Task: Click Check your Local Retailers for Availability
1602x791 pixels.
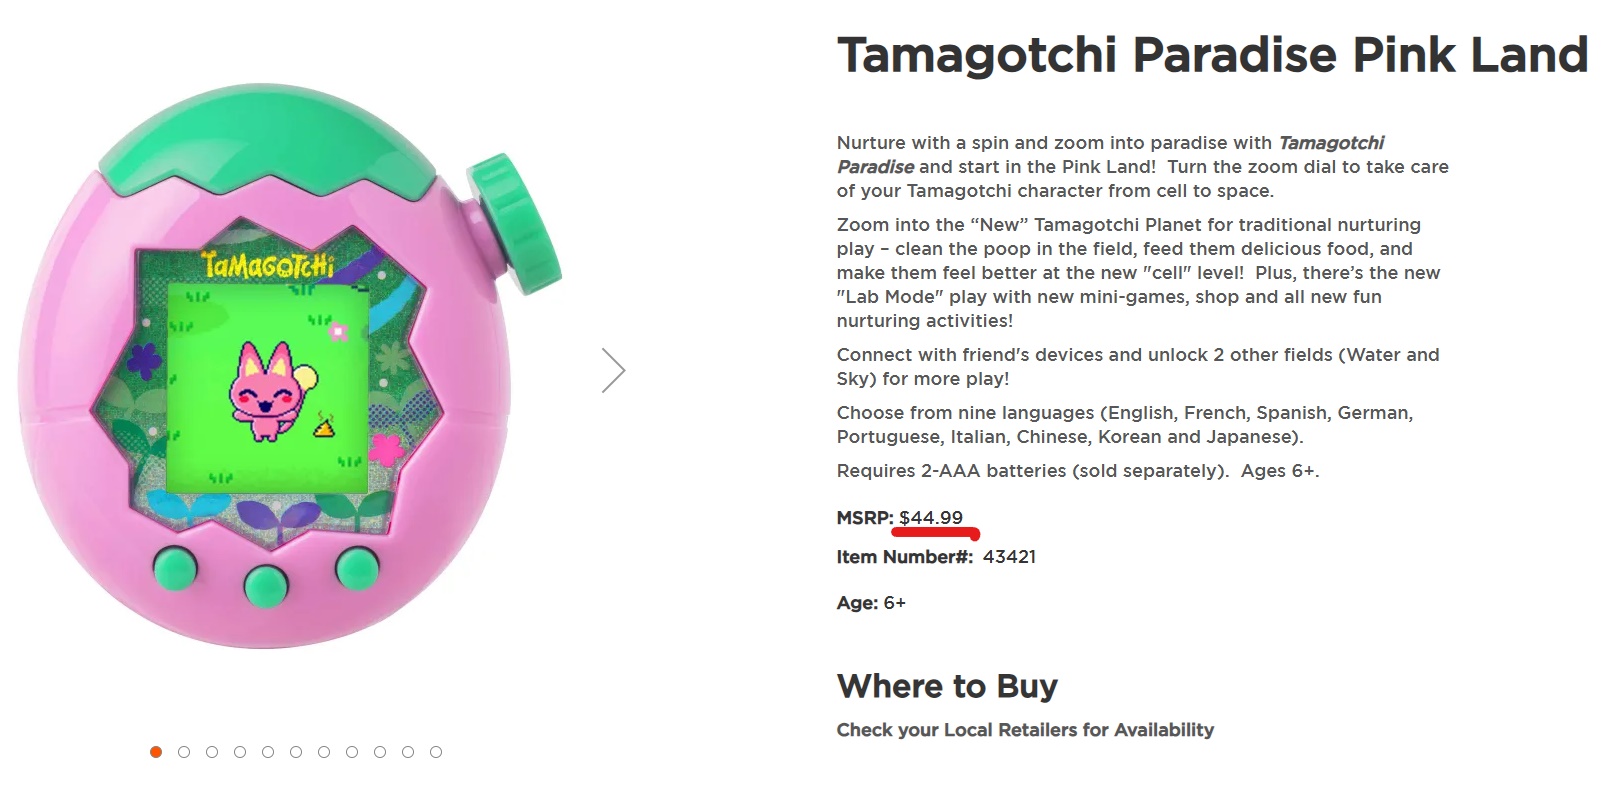Action: [x=1025, y=730]
